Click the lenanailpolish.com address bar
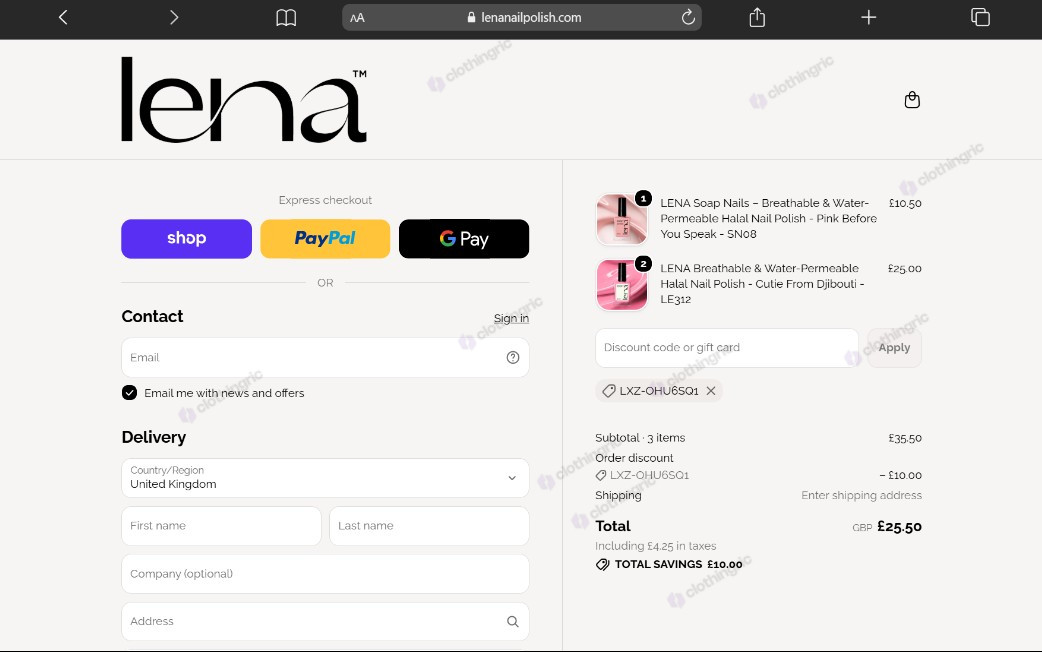Viewport: 1042px width, 652px height. click(x=522, y=18)
